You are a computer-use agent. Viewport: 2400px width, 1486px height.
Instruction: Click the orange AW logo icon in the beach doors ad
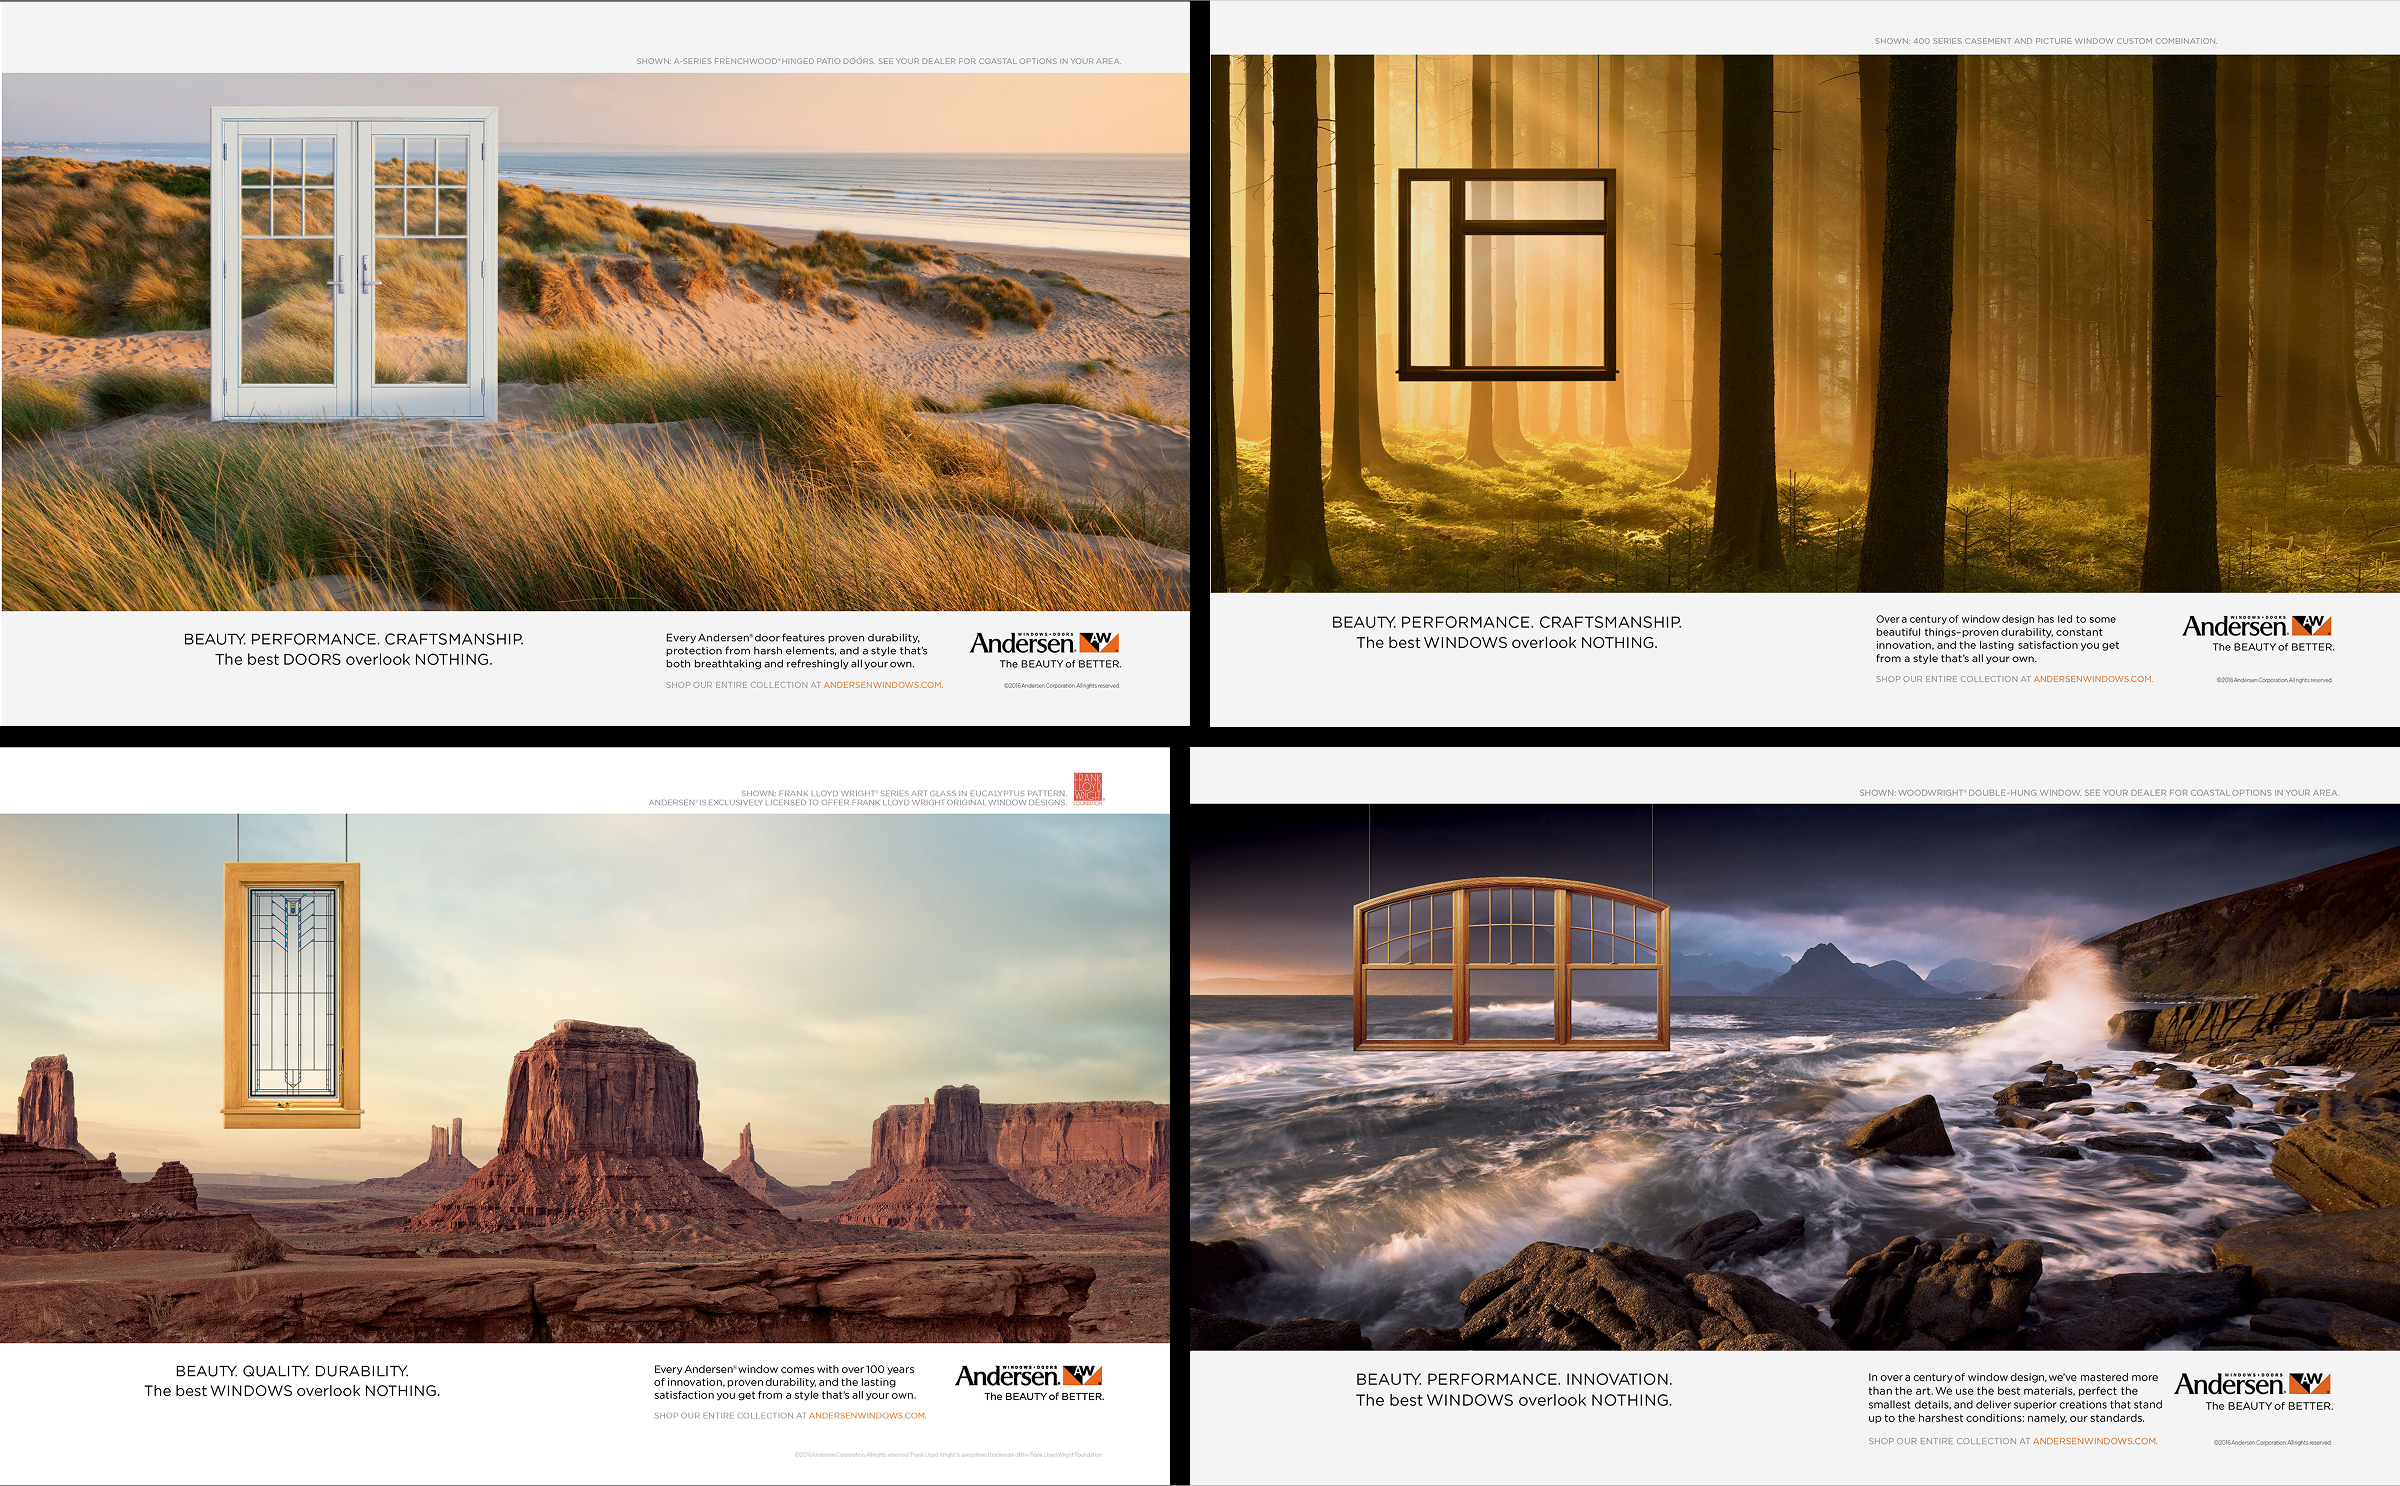pos(1099,643)
